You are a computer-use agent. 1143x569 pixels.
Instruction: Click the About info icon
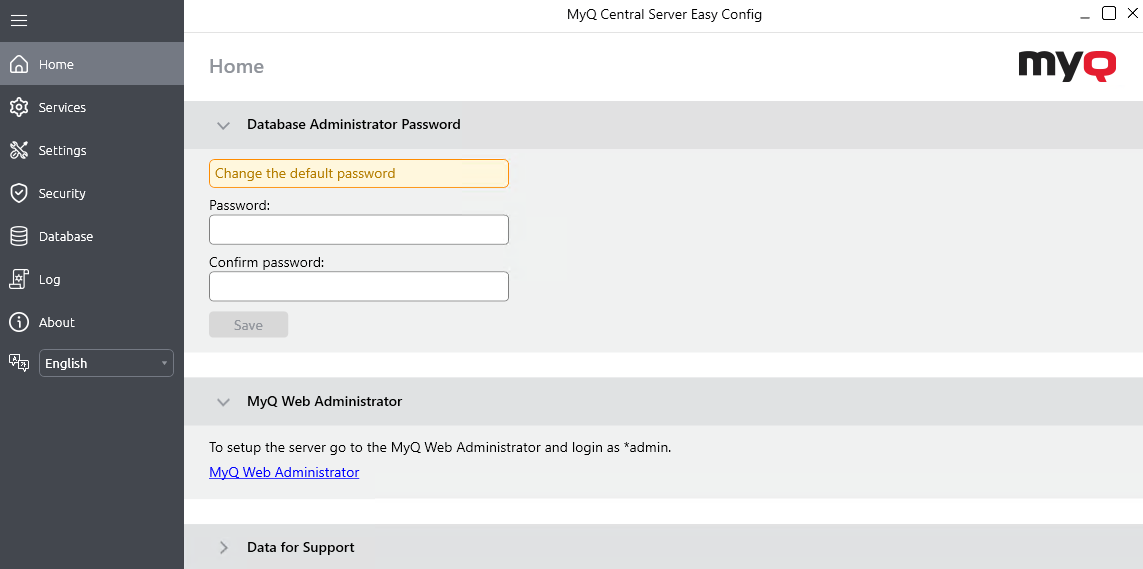click(18, 322)
